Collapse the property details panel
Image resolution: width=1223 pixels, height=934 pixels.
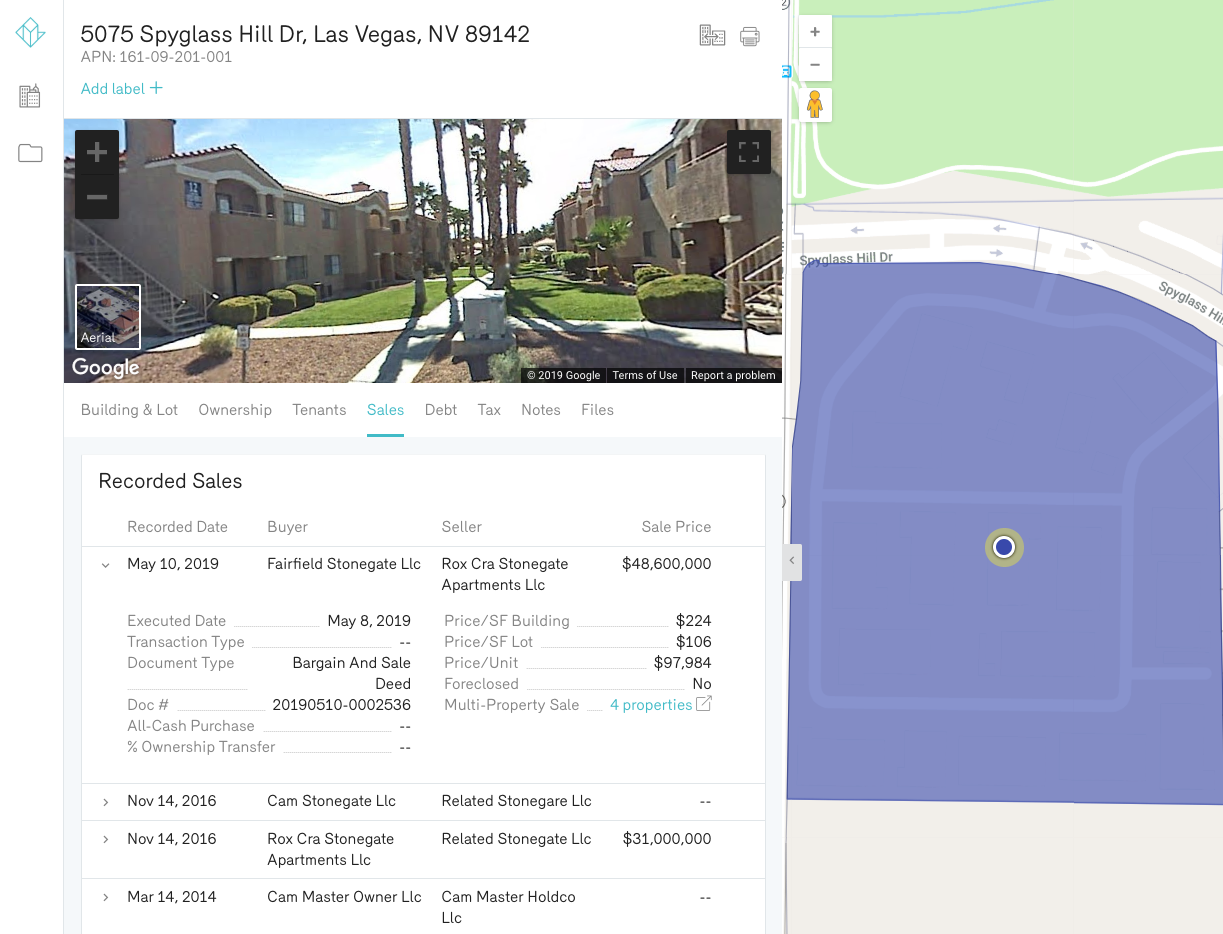tap(791, 562)
